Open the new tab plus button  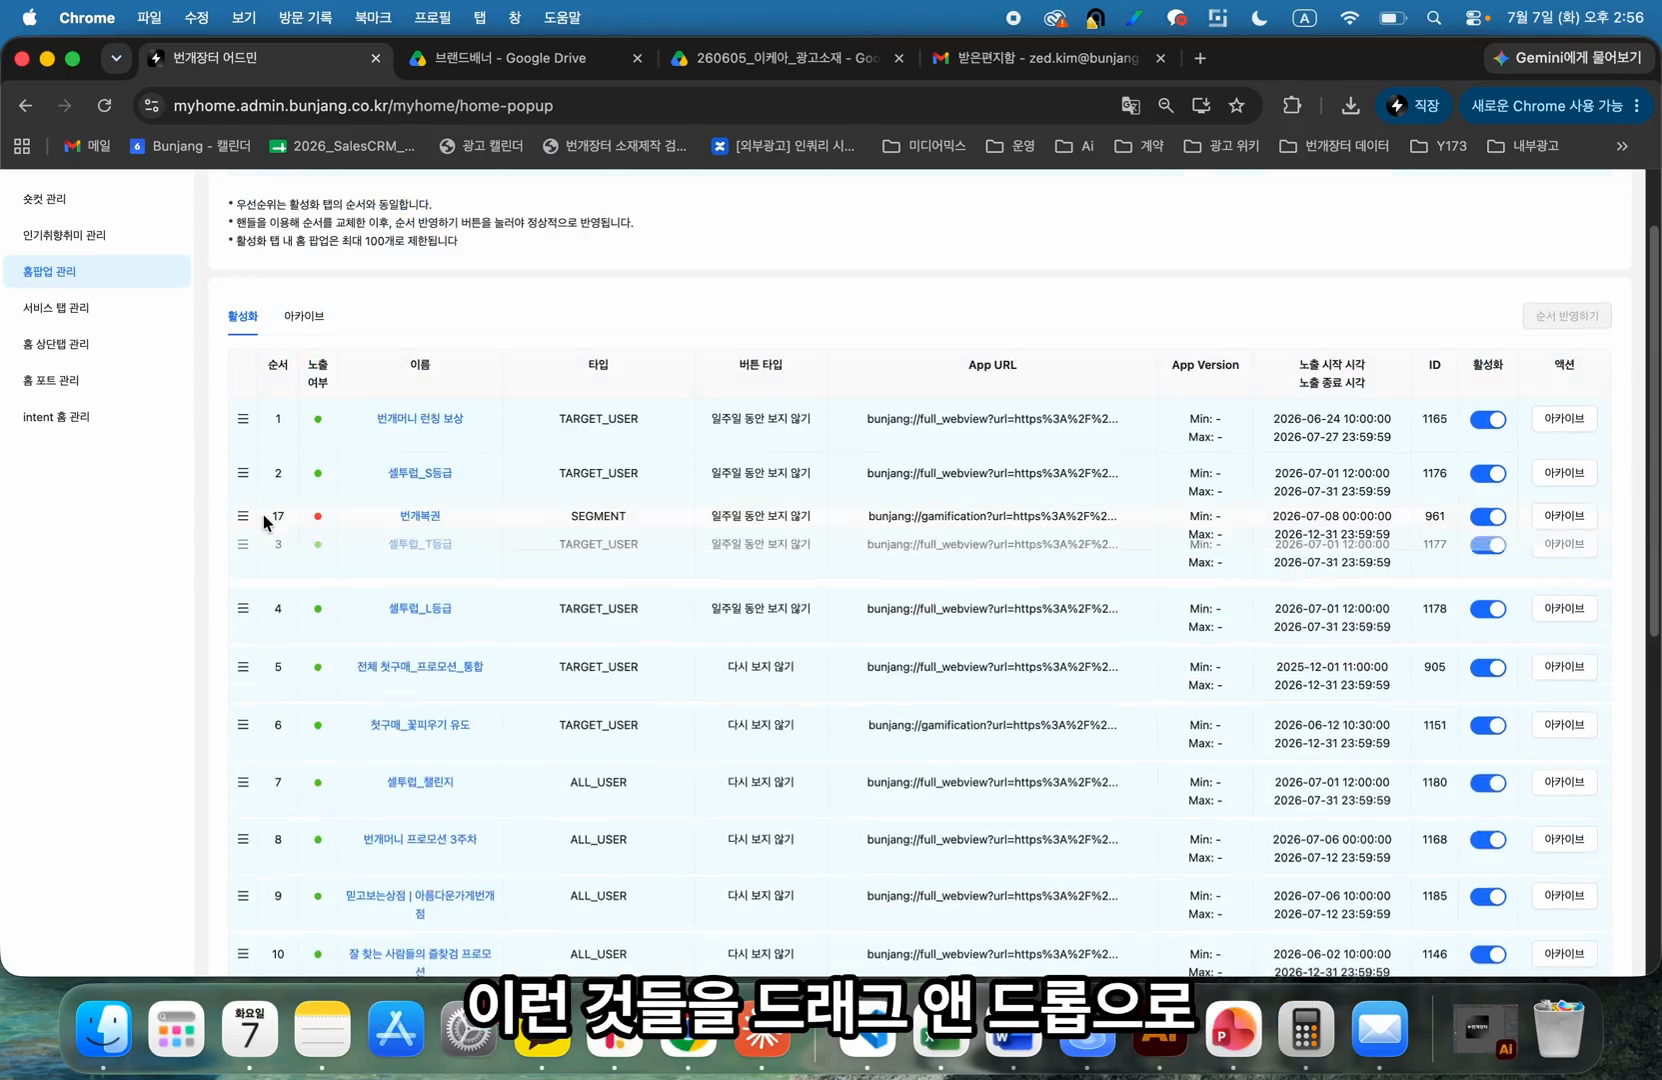(x=1200, y=58)
